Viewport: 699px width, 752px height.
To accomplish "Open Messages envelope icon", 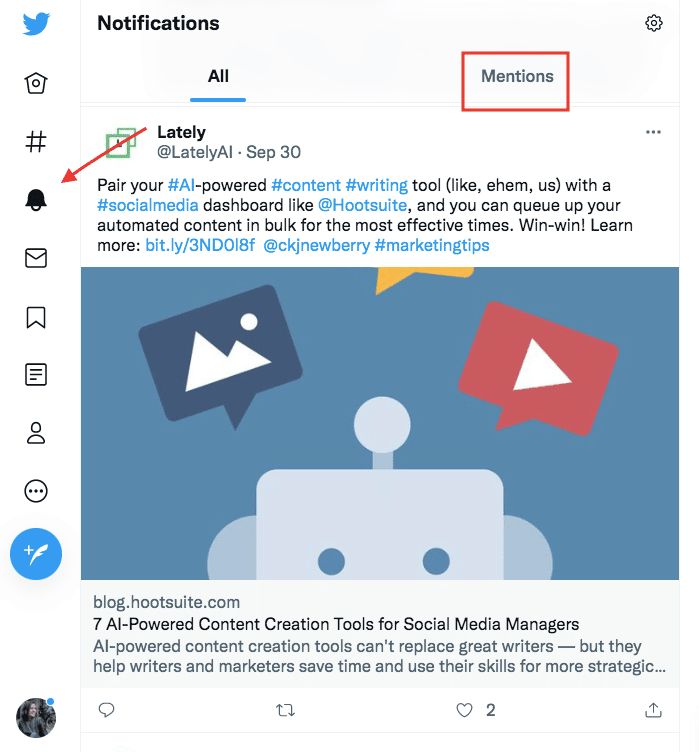I will [36, 258].
